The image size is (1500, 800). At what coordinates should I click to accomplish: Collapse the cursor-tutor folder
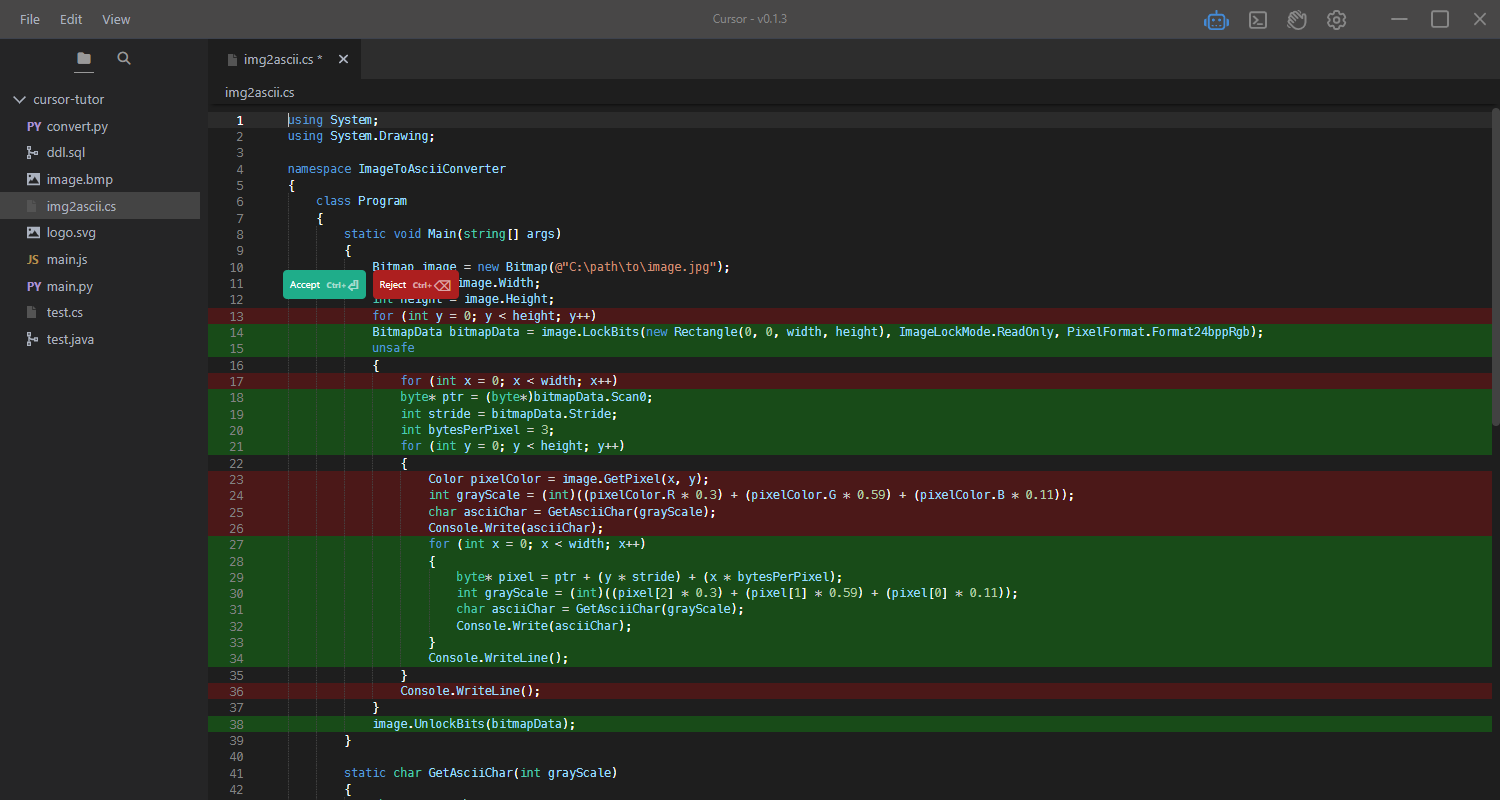coord(19,100)
